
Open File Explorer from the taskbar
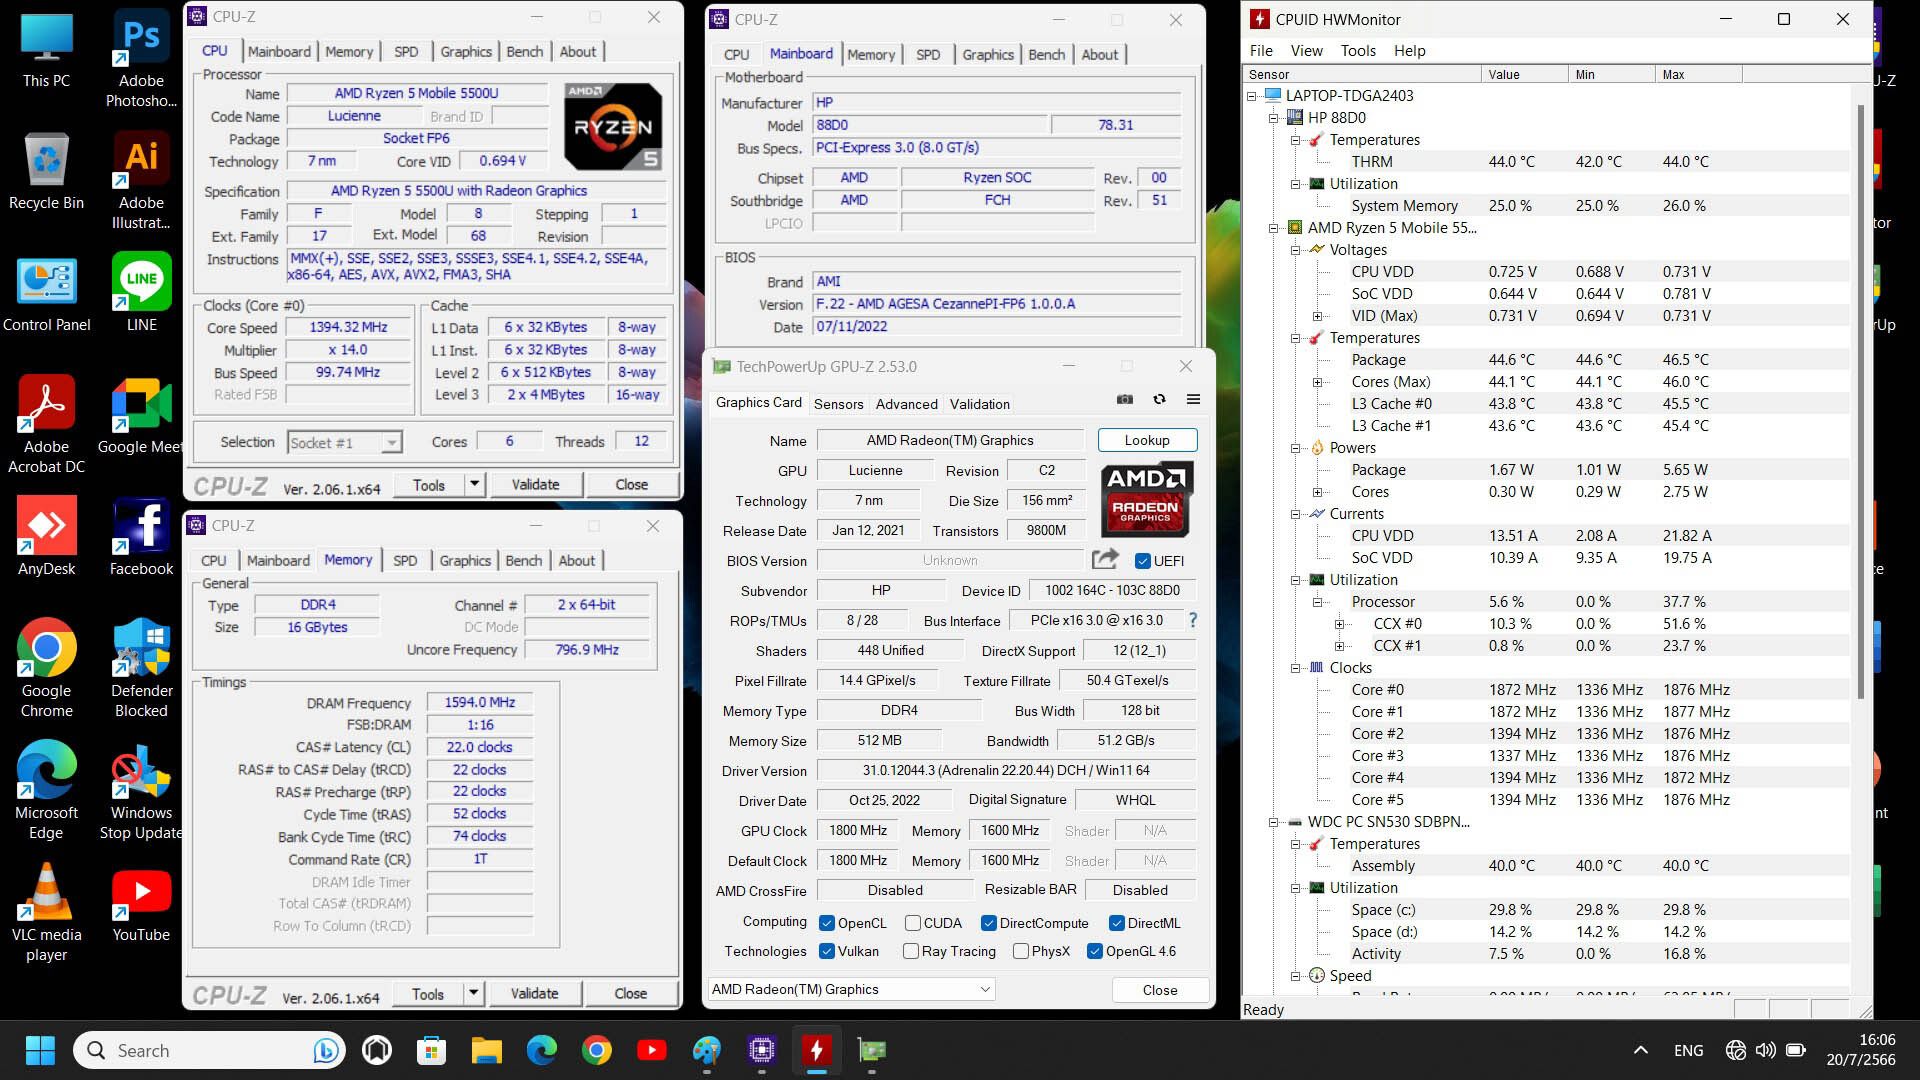tap(487, 1050)
